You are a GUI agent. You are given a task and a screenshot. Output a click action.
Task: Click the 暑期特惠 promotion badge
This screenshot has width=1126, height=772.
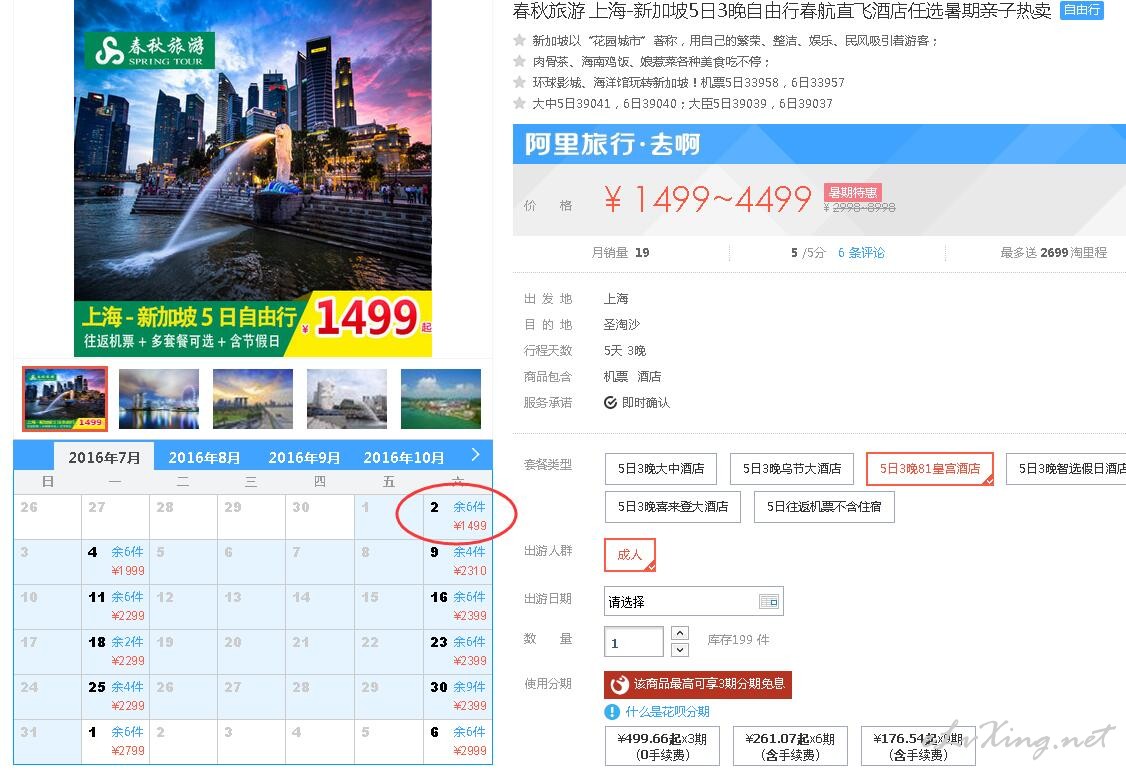click(x=852, y=192)
